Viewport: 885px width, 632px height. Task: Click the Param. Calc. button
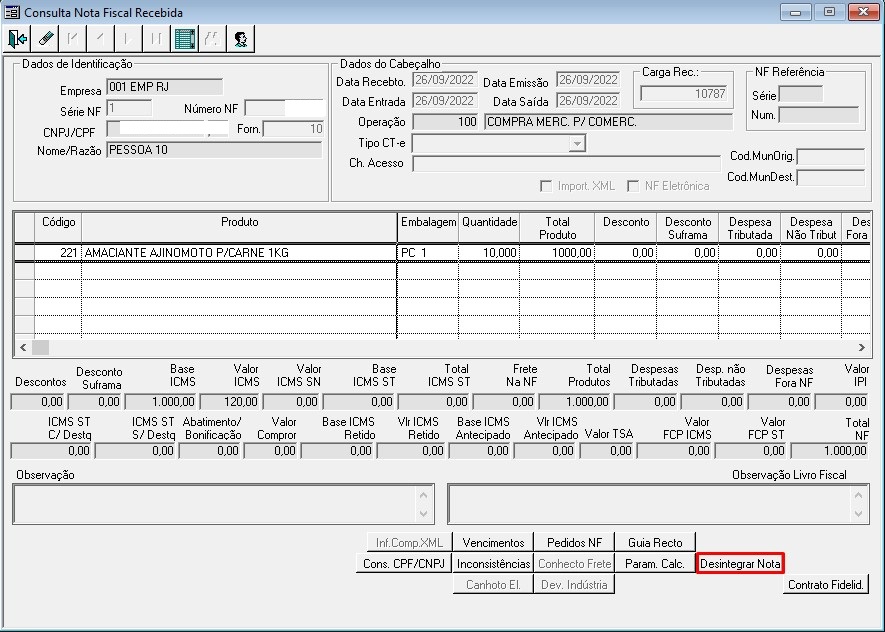pyautogui.click(x=655, y=564)
